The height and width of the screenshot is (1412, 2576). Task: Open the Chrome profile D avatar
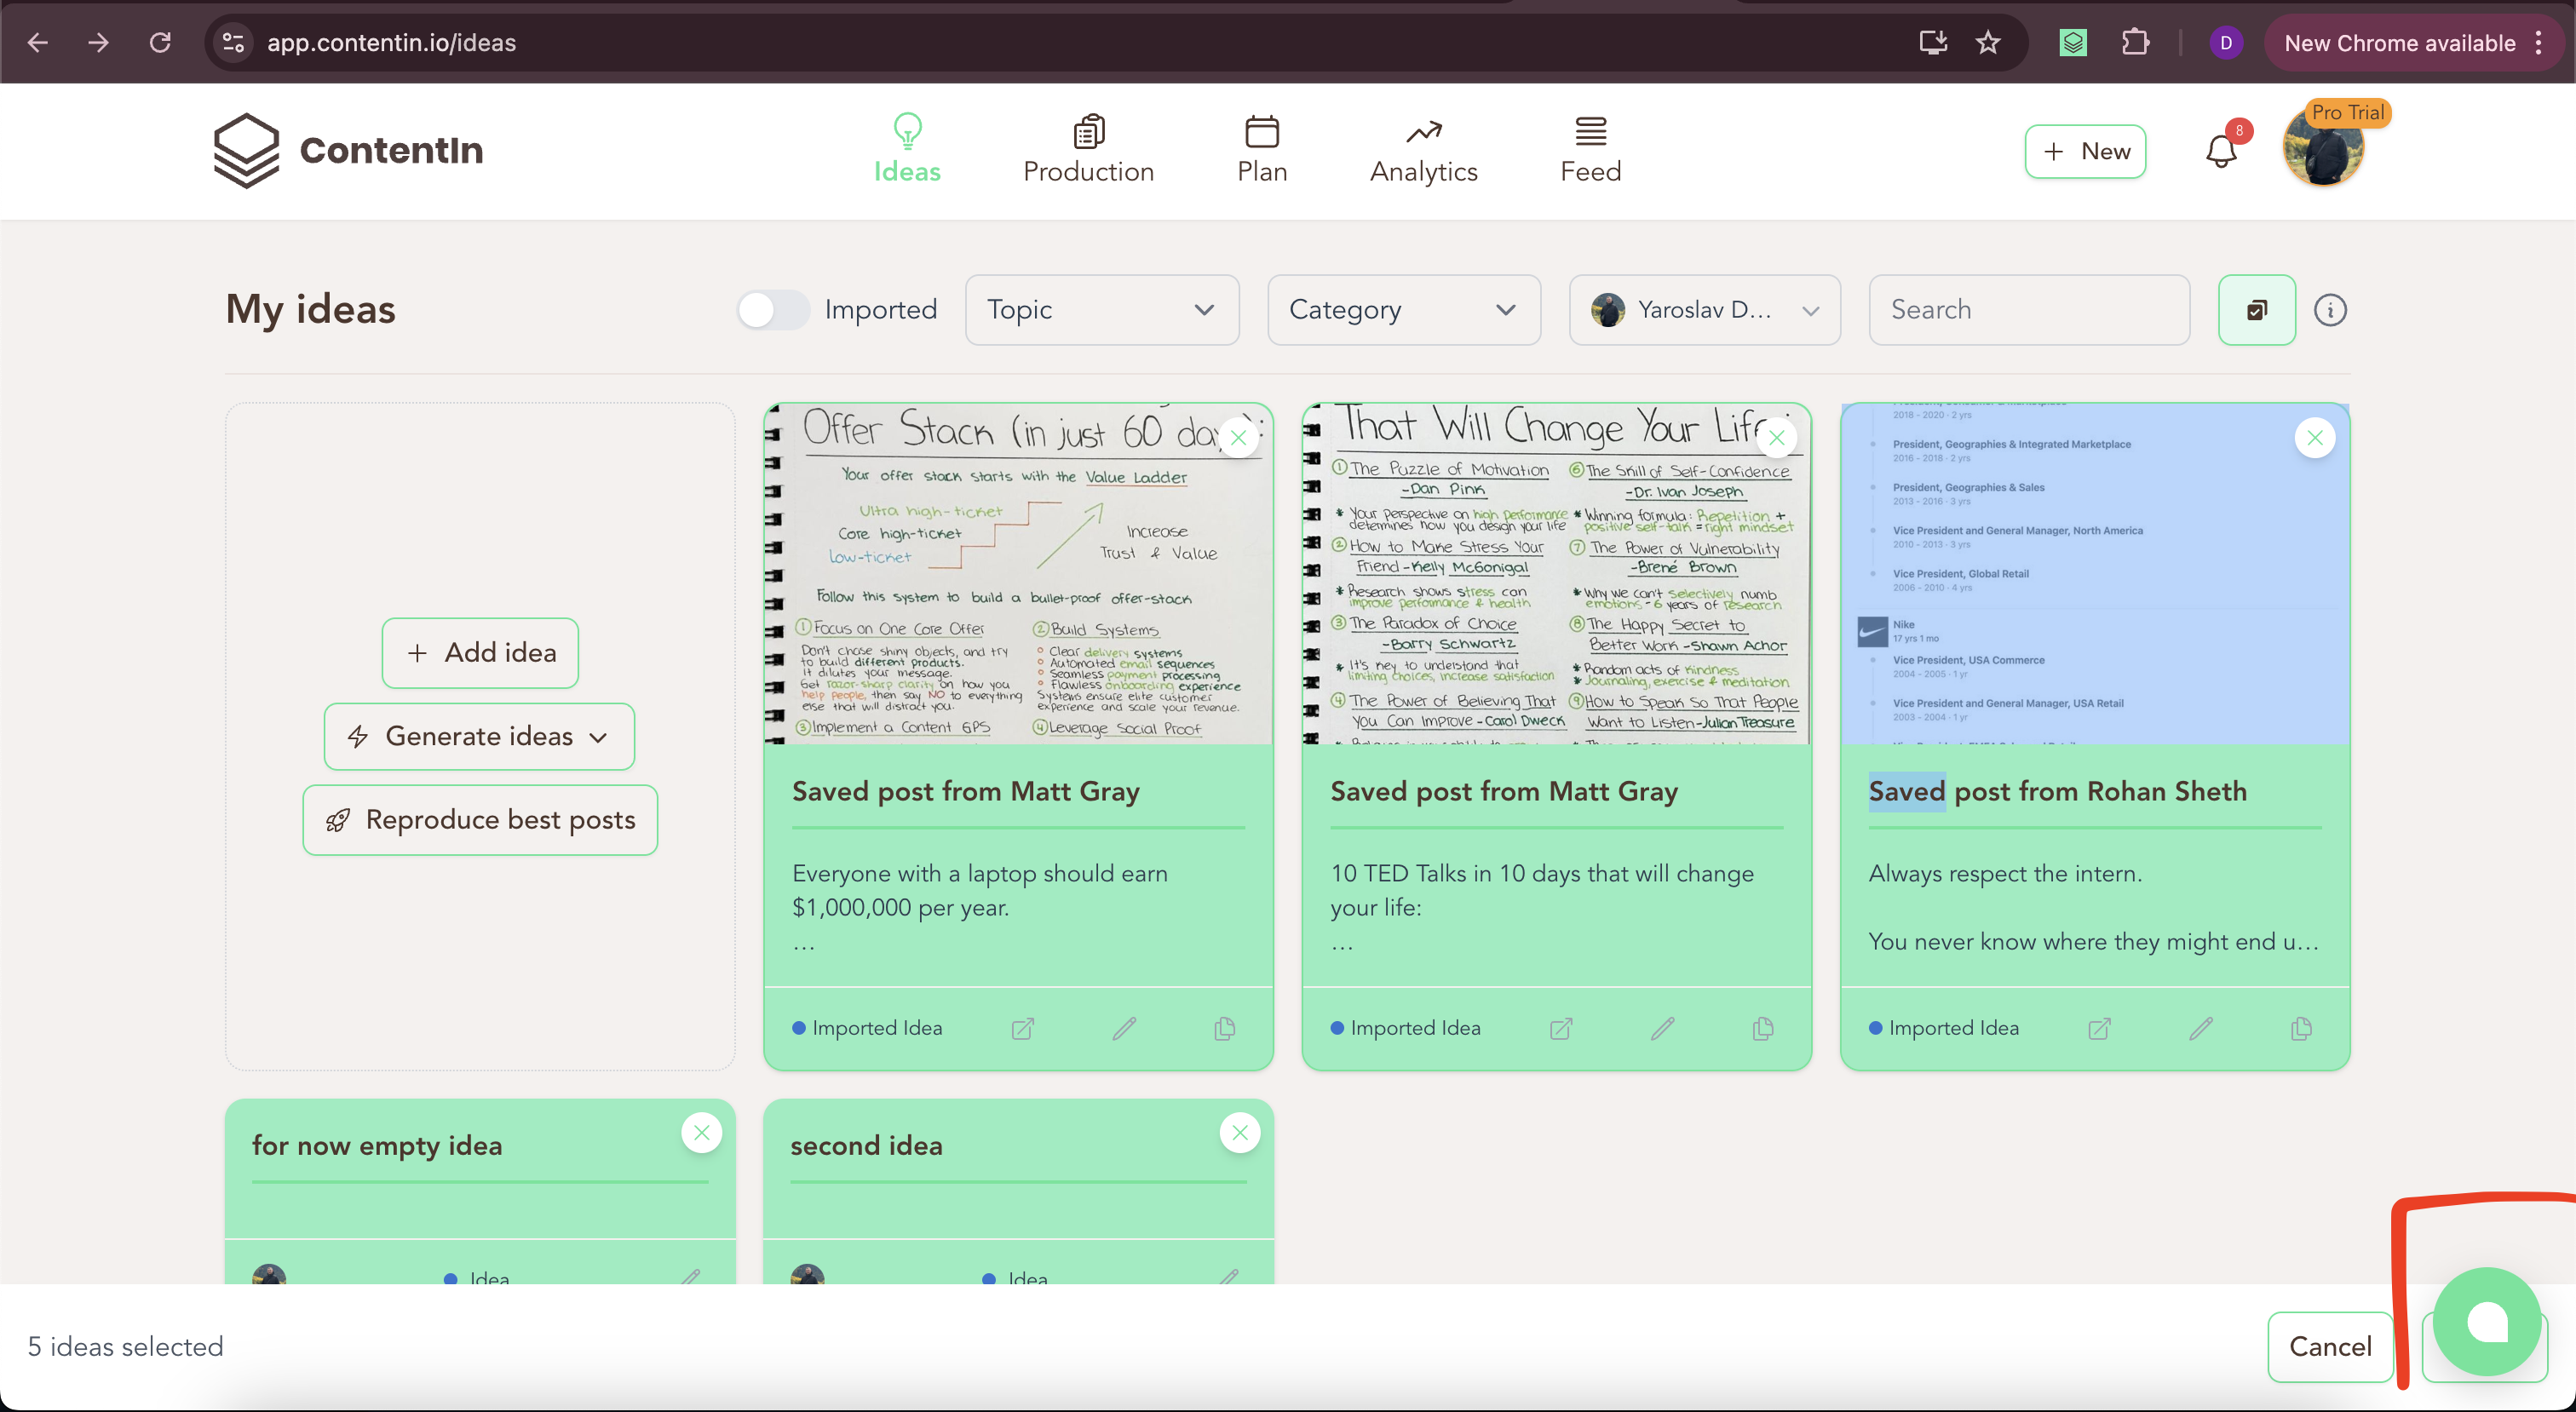2226,42
